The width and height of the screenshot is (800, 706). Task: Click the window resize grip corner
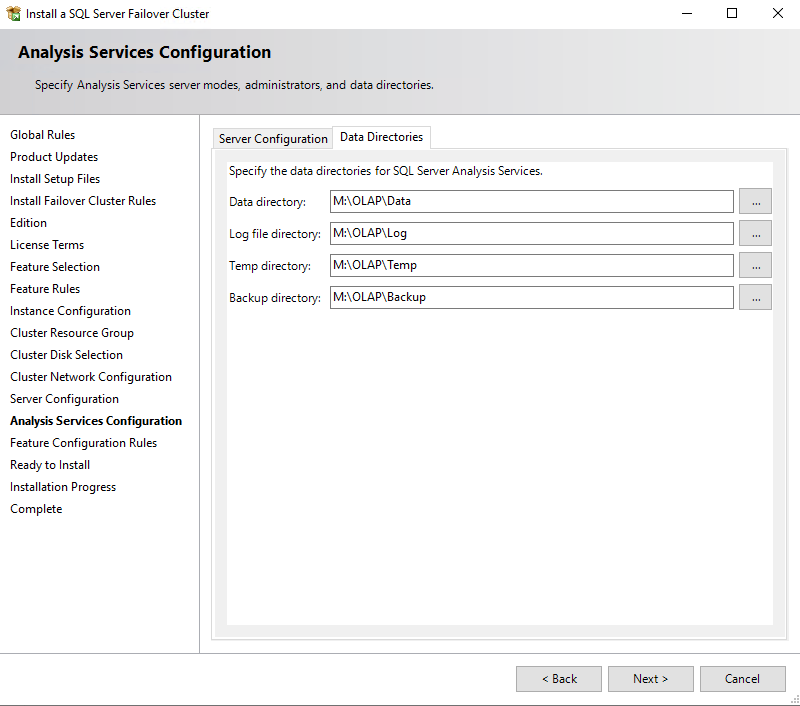click(x=795, y=701)
